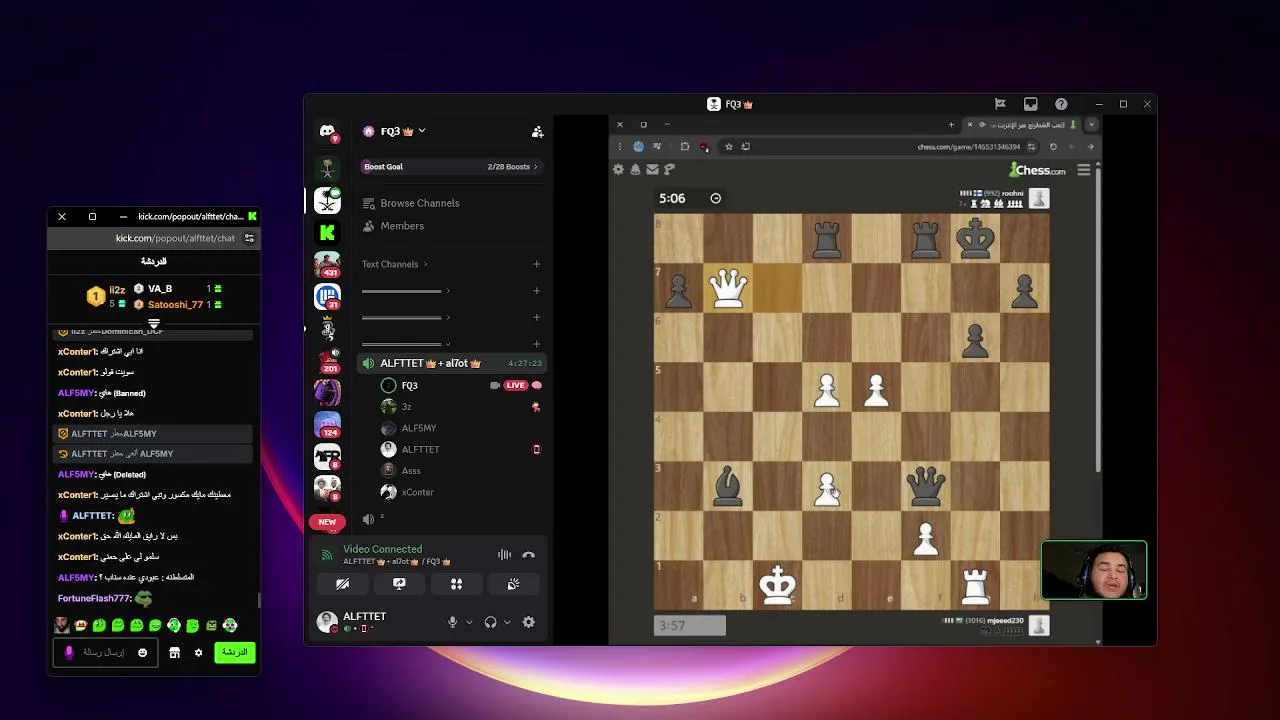This screenshot has height=720, width=1280.
Task: Open Chess.com messages envelope icon
Action: coord(652,170)
